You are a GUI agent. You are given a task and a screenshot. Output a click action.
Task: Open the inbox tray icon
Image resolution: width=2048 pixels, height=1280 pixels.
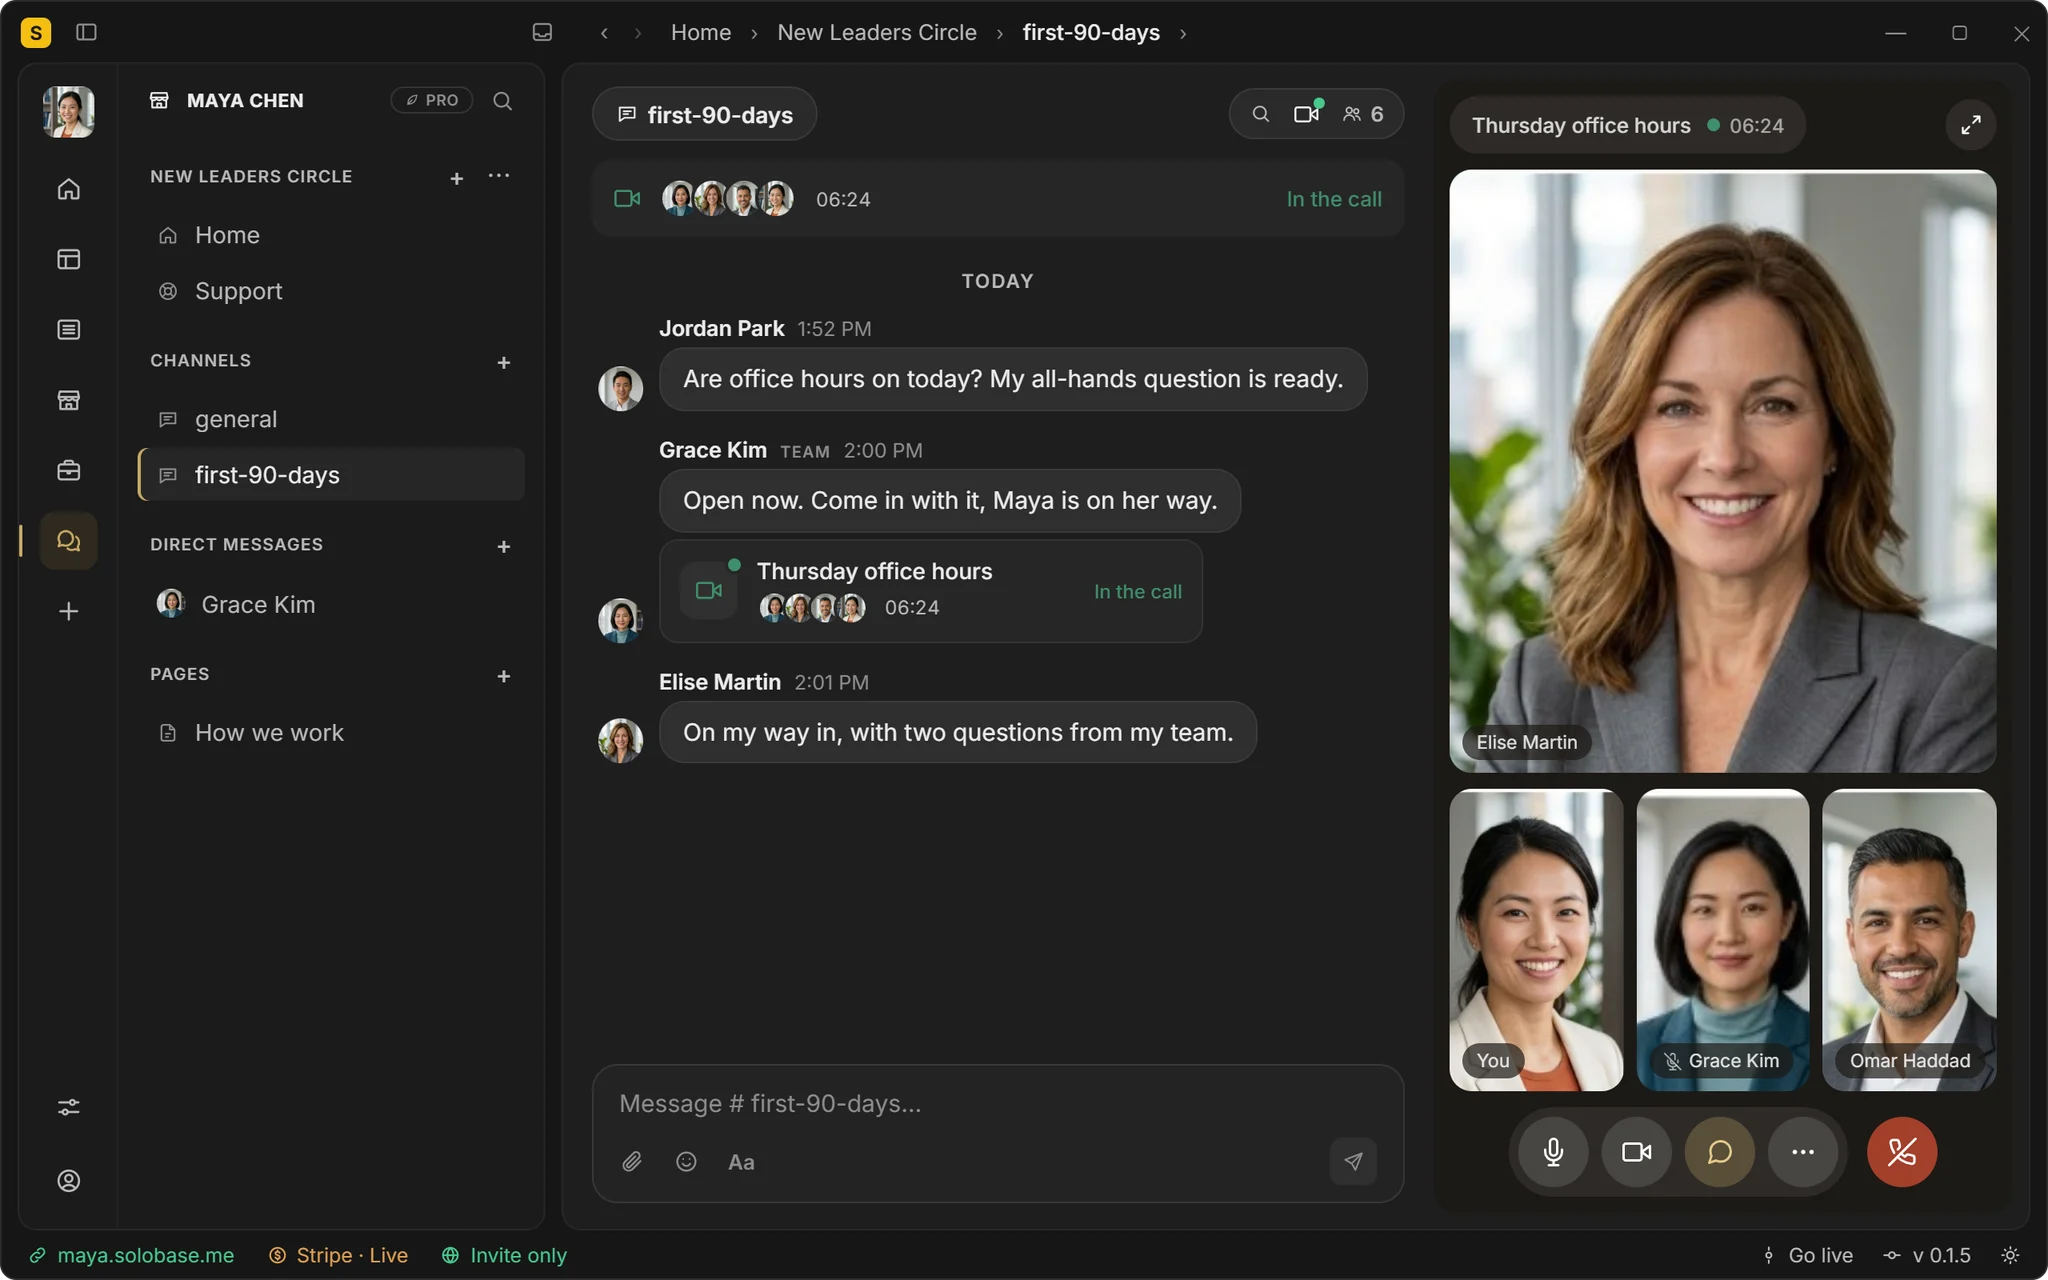pyautogui.click(x=542, y=33)
